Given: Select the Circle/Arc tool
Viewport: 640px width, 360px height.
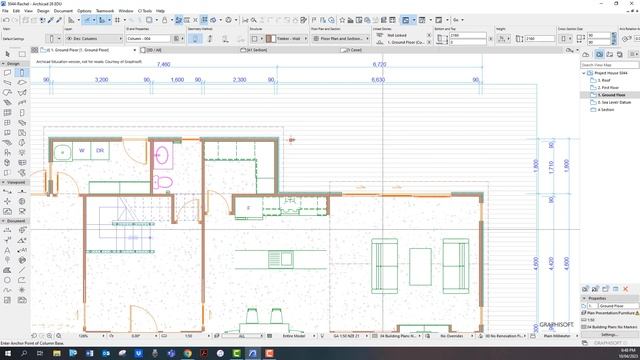Looking at the screenshot, I should tap(7, 280).
